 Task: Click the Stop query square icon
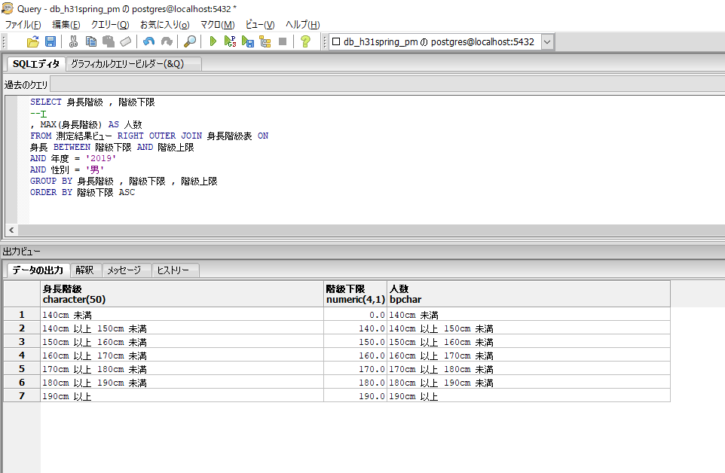click(282, 42)
